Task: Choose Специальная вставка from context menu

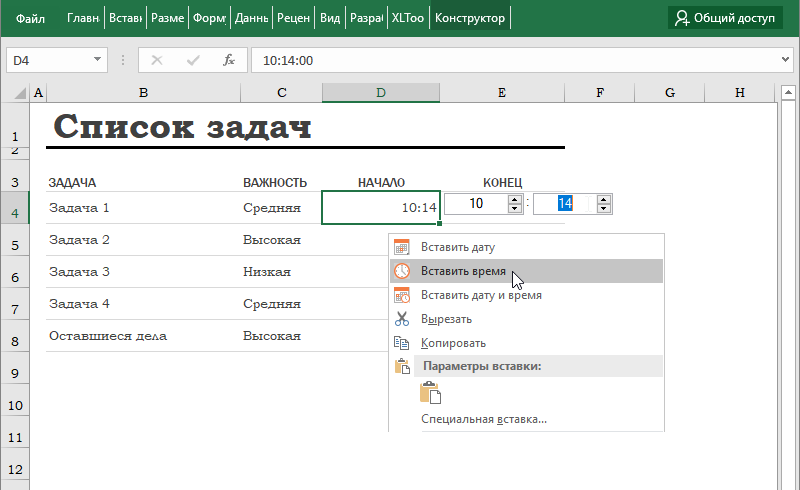Action: pos(483,419)
